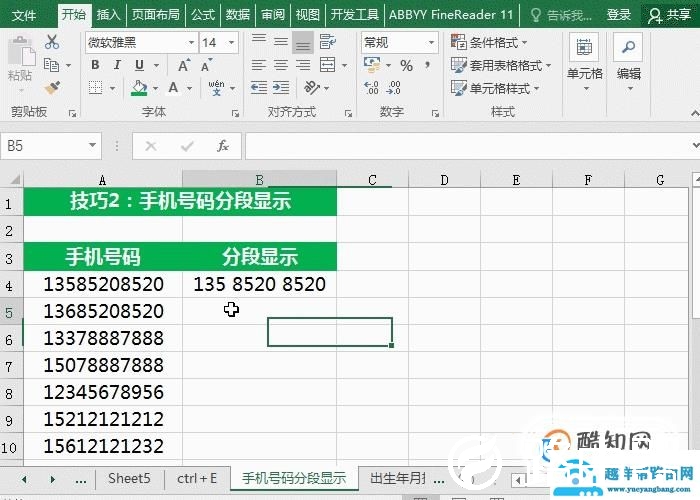
Task: Switch to Sheet5 worksheet tab
Action: 129,478
